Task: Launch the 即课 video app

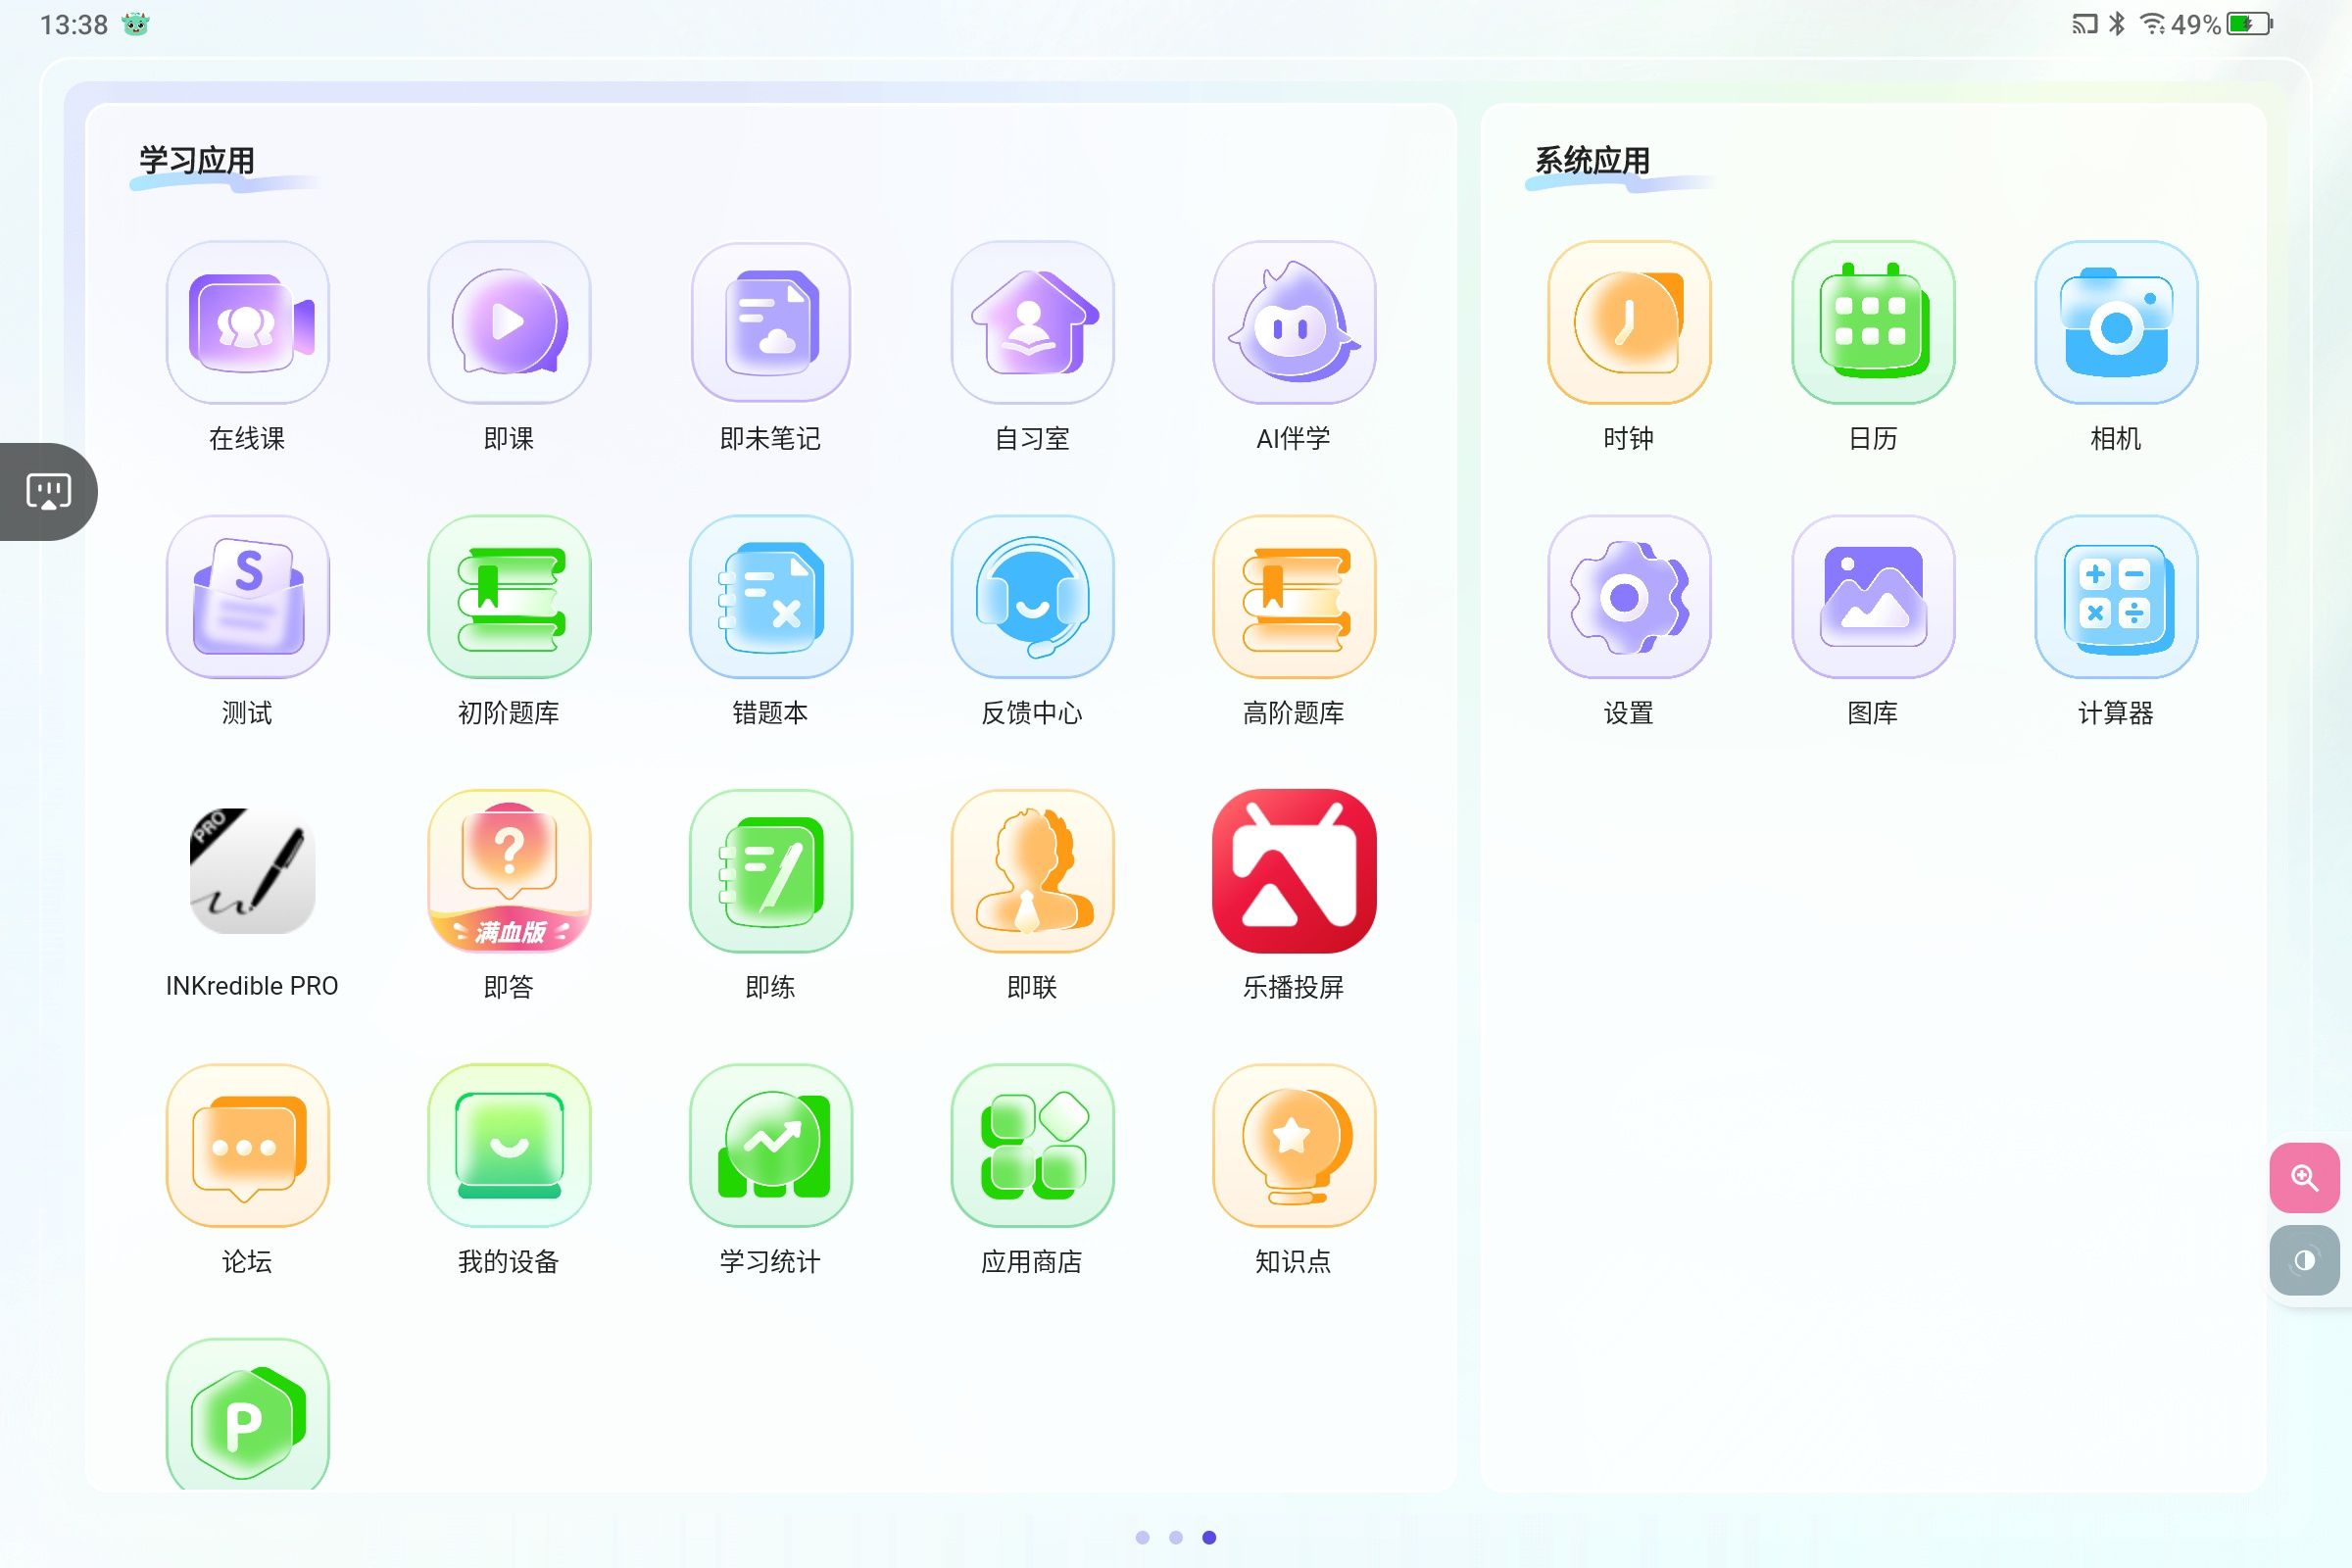Action: tap(509, 322)
